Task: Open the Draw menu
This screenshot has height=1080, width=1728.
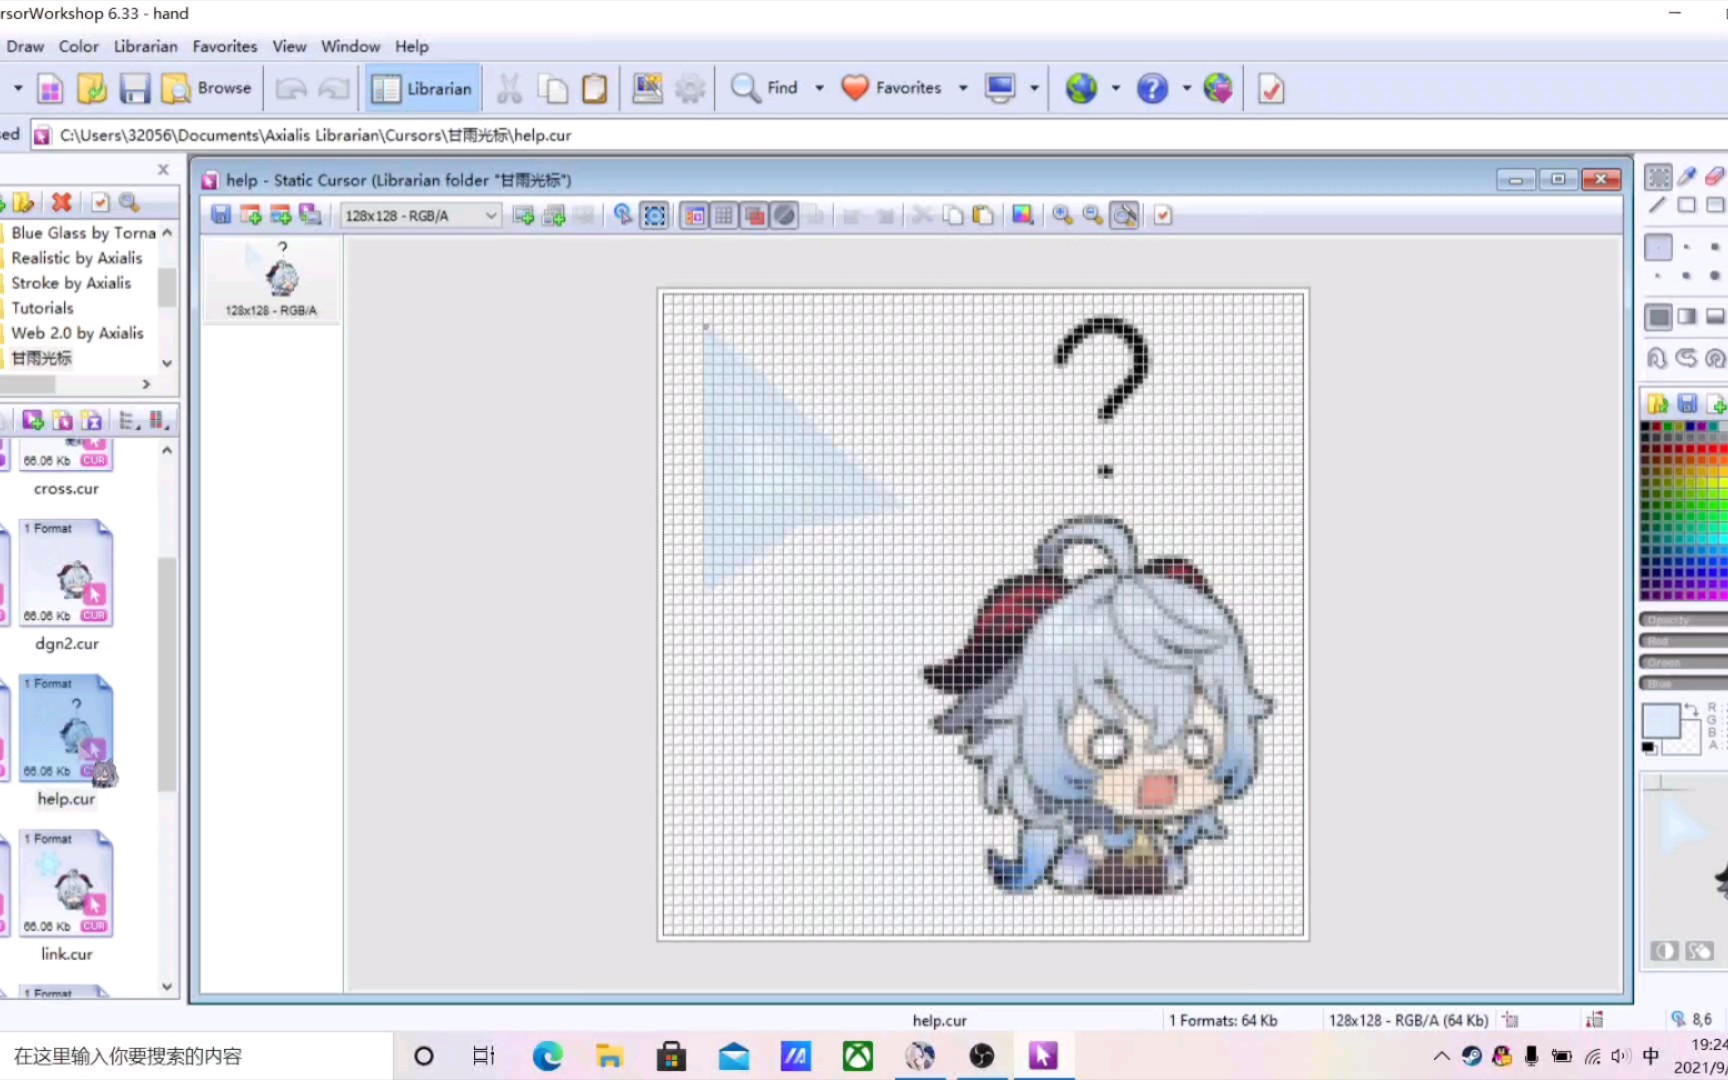Action: (25, 46)
